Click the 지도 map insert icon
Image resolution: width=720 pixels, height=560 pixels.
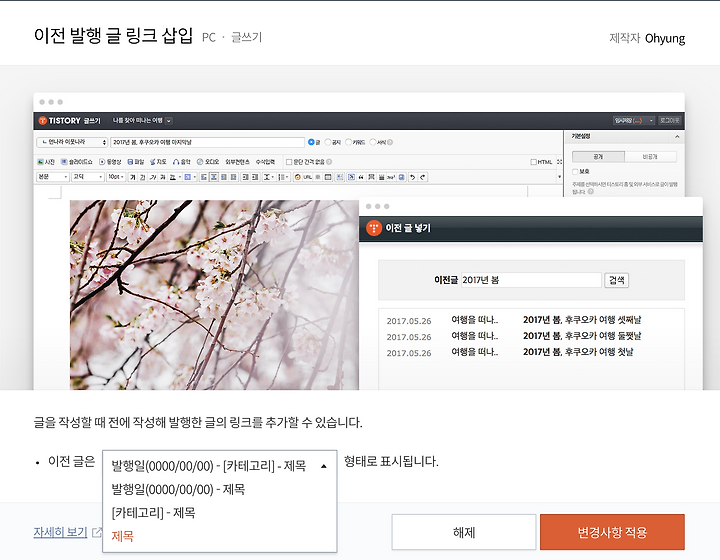pos(153,162)
